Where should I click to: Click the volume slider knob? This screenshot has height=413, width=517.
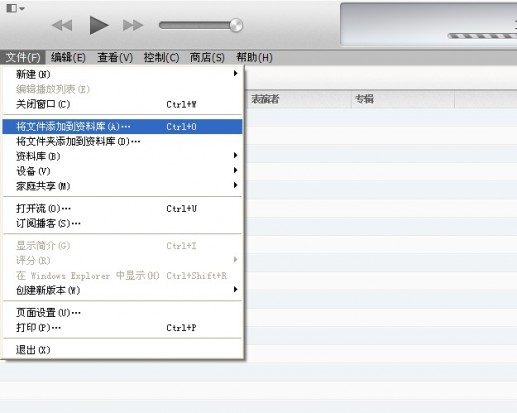[236, 25]
